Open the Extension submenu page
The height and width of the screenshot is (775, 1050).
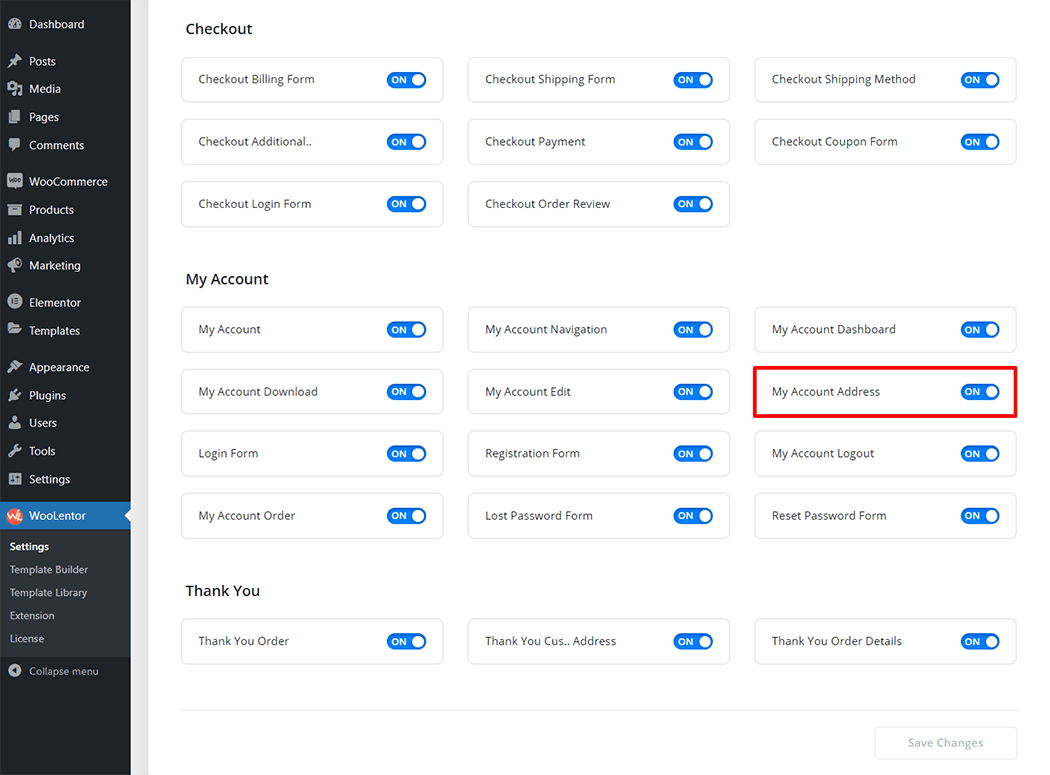tap(32, 616)
